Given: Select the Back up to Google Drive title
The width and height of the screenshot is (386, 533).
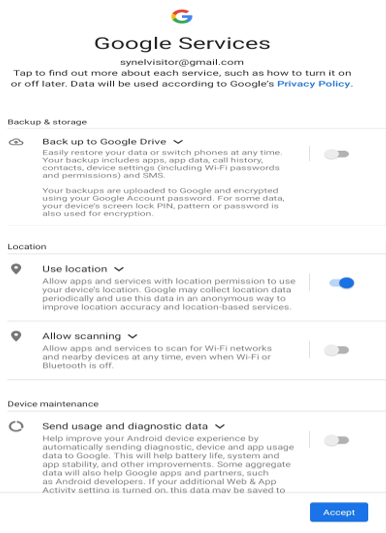Looking at the screenshot, I should tap(104, 142).
